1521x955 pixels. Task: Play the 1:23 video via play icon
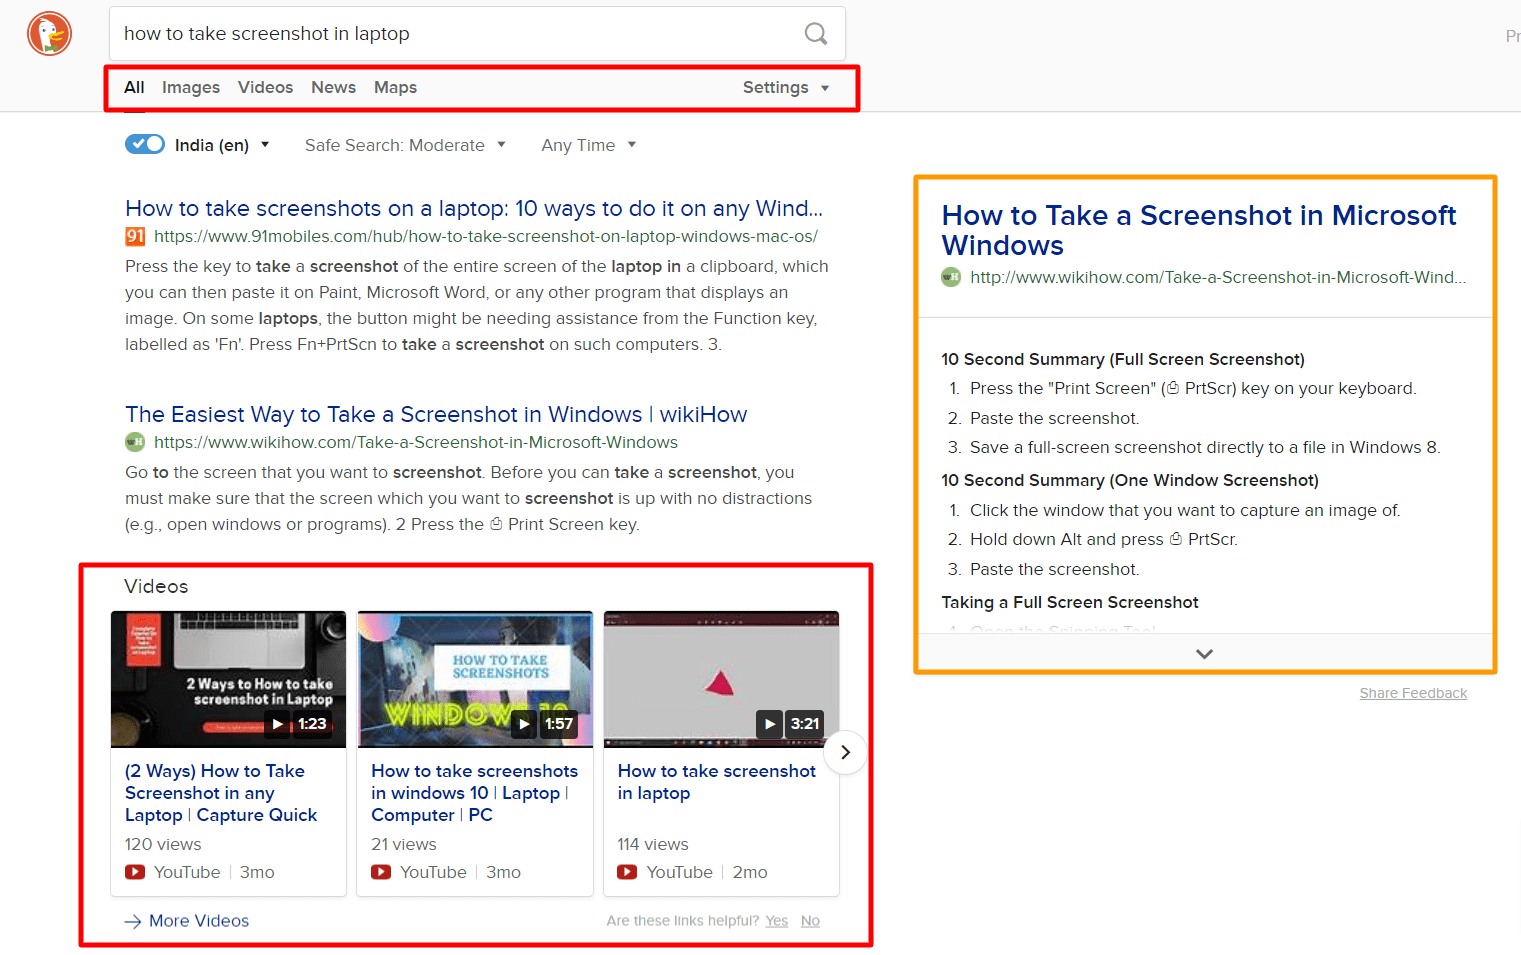pyautogui.click(x=277, y=723)
